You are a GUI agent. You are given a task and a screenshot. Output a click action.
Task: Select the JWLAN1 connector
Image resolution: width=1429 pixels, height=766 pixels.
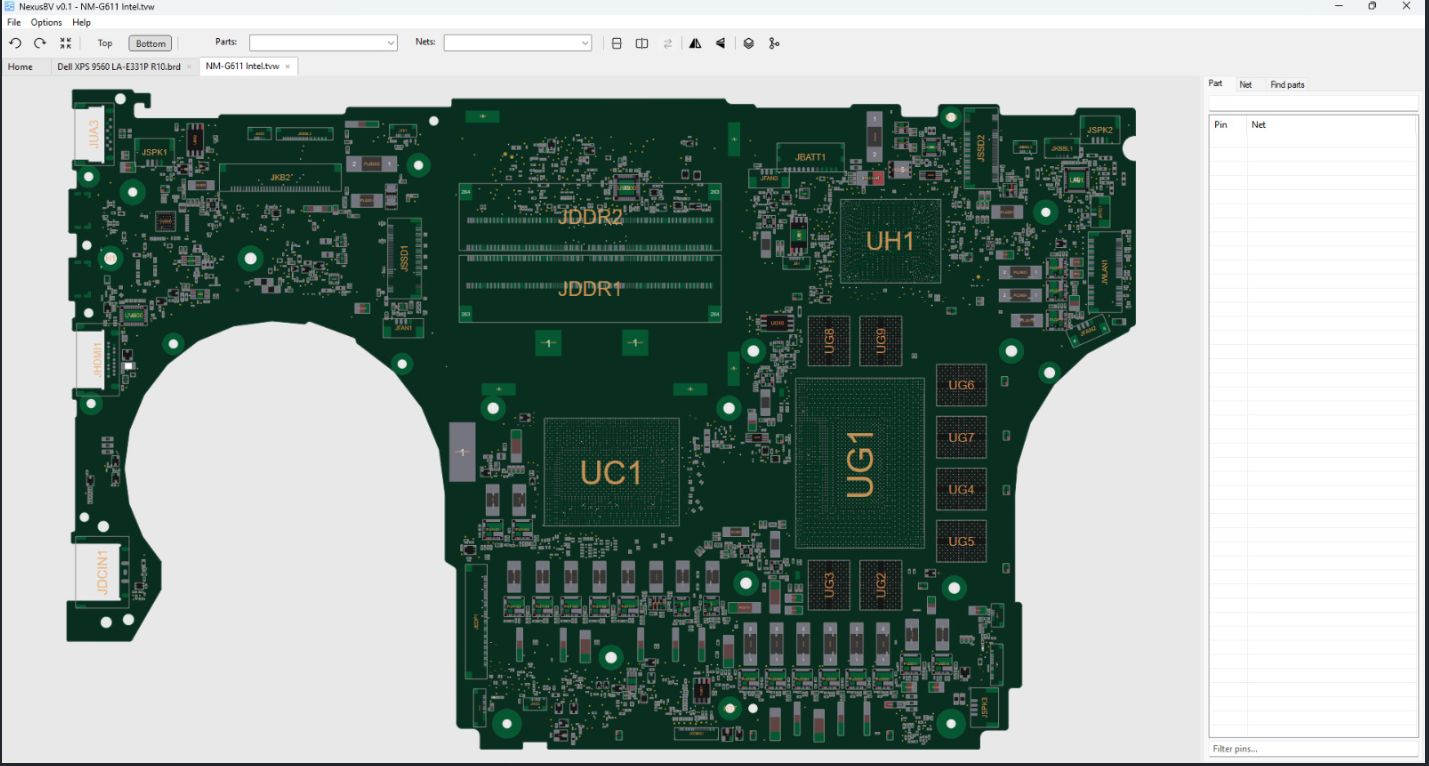pos(1105,271)
